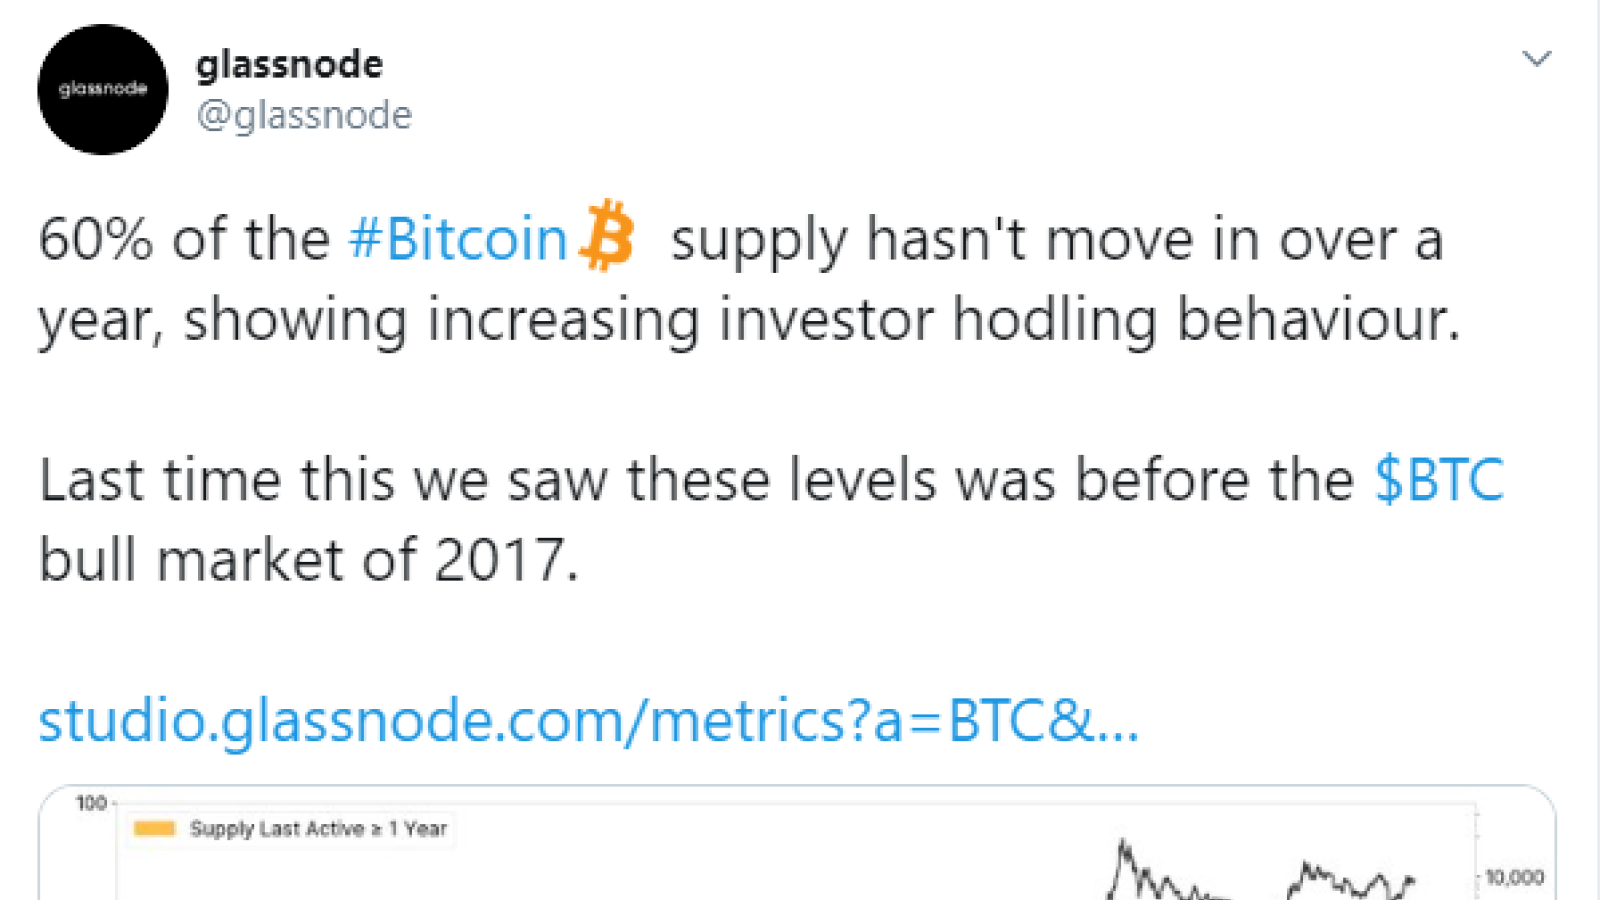Select the Supply Last Active legend label
1600x900 pixels.
pyautogui.click(x=318, y=829)
